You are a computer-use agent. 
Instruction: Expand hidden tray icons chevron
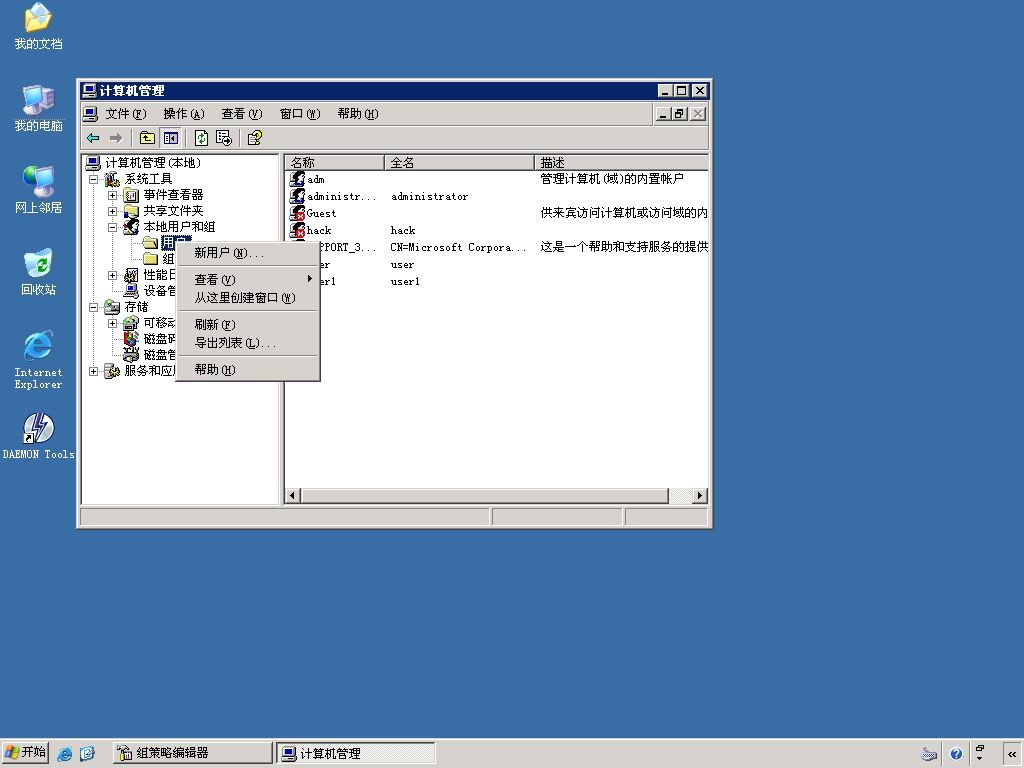point(1012,754)
